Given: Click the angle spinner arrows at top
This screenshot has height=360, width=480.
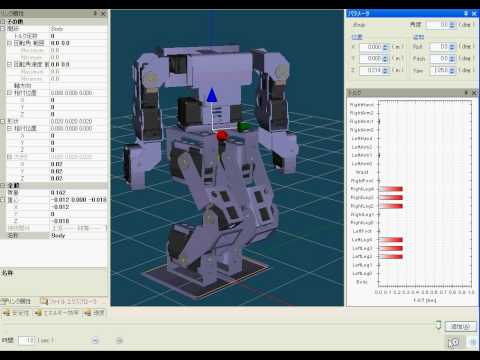Looking at the screenshot, I should click(x=452, y=25).
